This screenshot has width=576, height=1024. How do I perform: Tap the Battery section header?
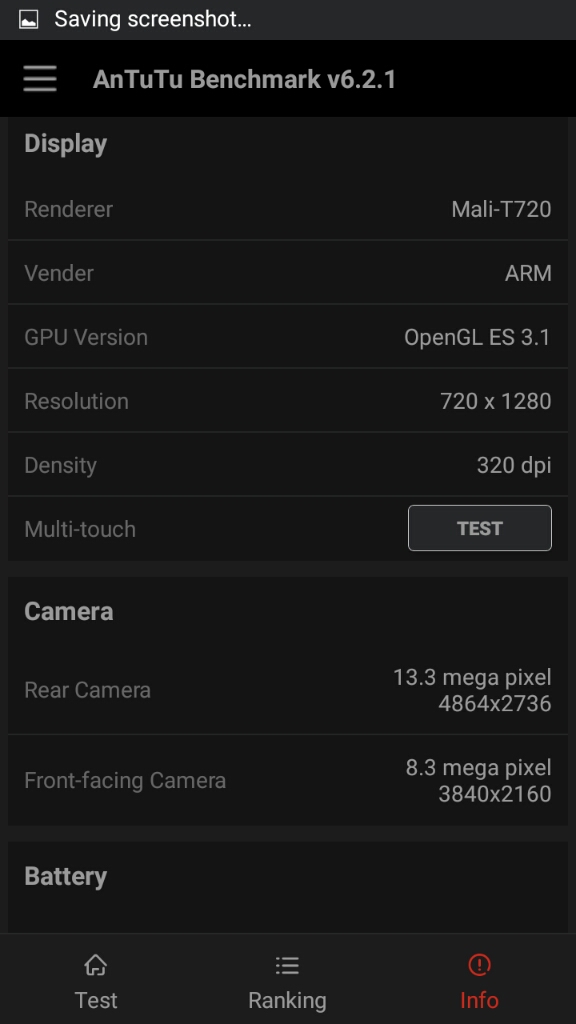point(65,876)
